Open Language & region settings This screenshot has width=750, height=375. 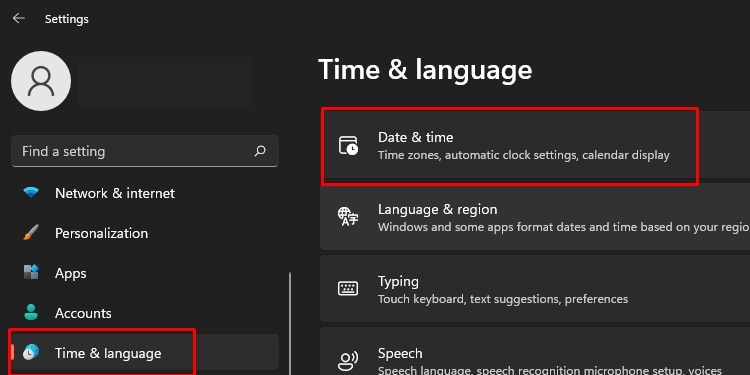535,218
